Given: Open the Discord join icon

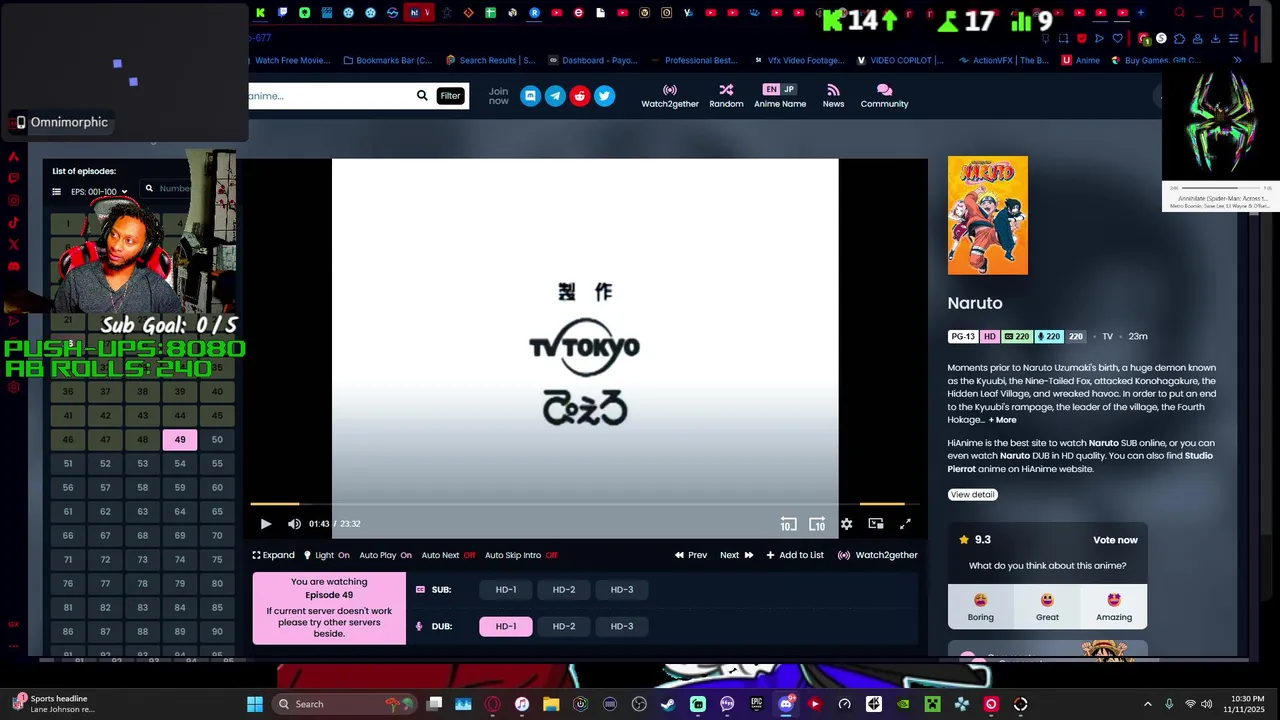Looking at the screenshot, I should [530, 96].
